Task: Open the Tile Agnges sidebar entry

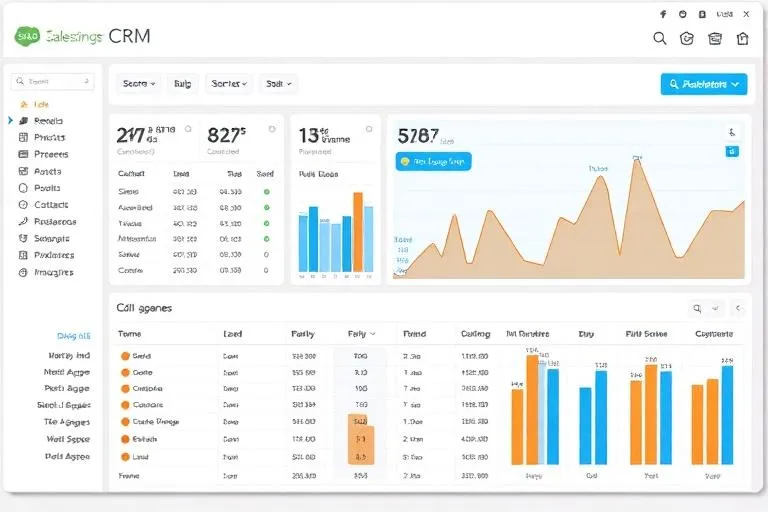Action: [67, 422]
